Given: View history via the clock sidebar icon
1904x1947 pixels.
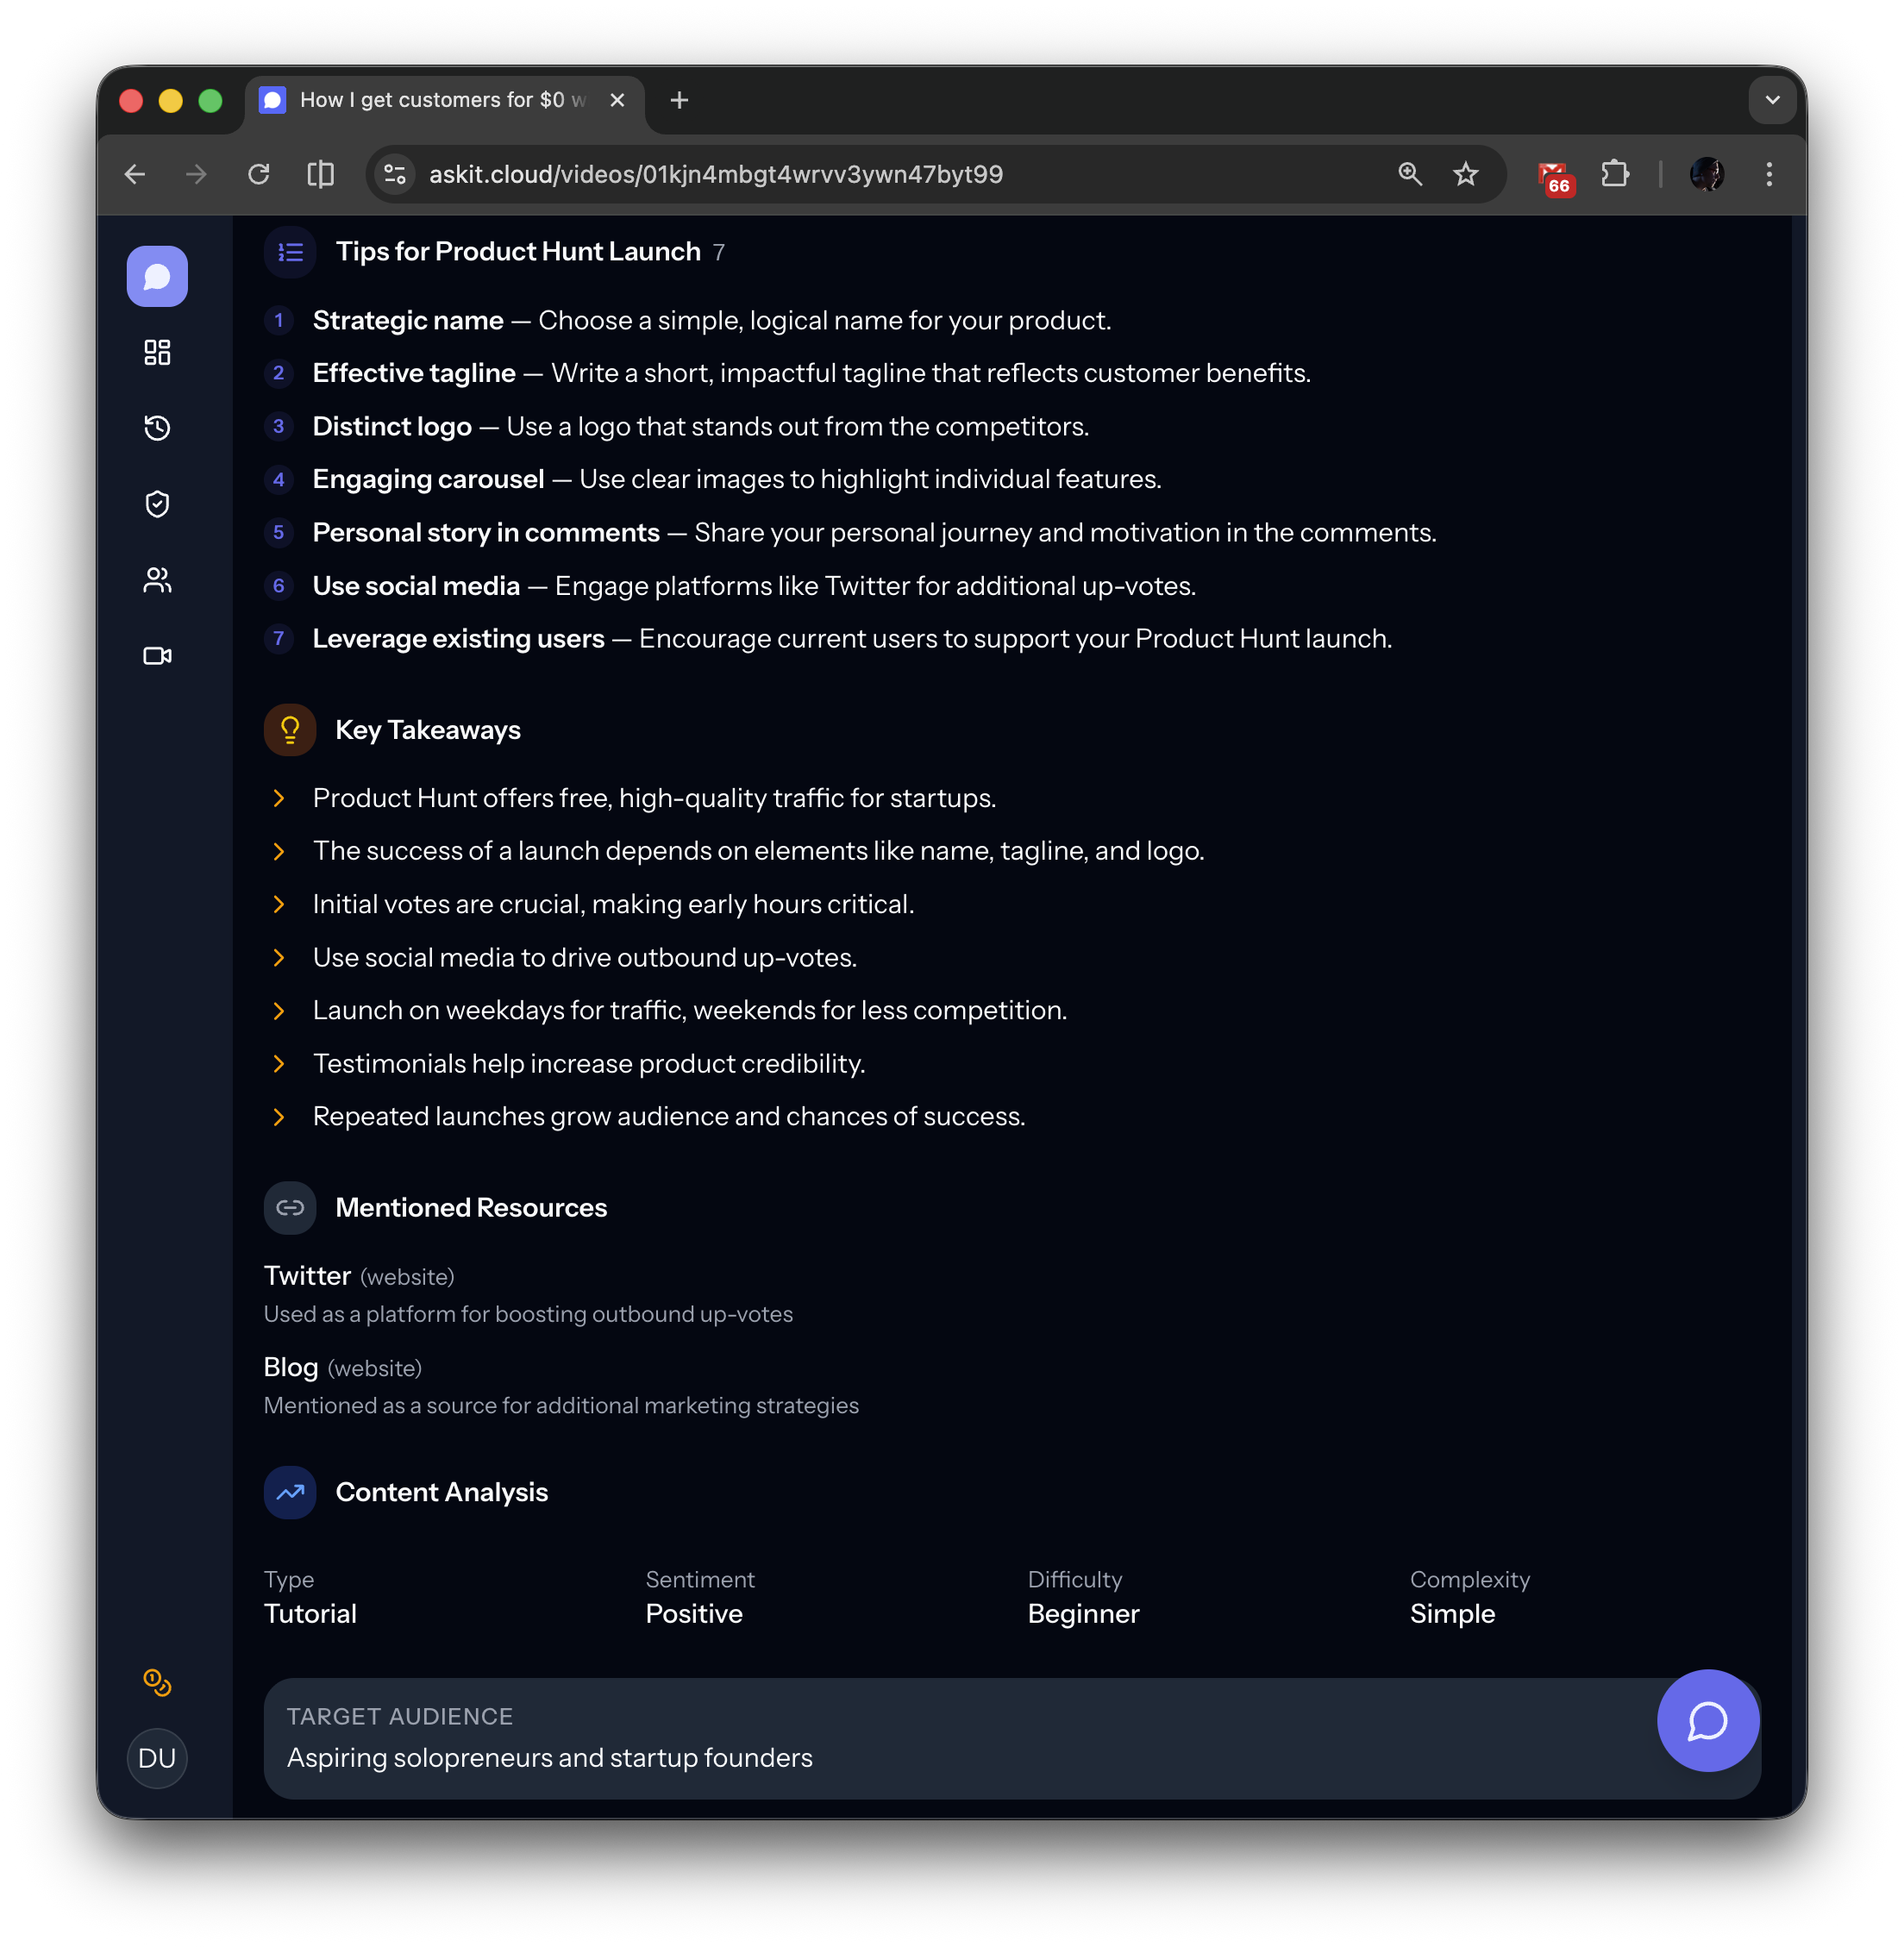Looking at the screenshot, I should pos(156,428).
